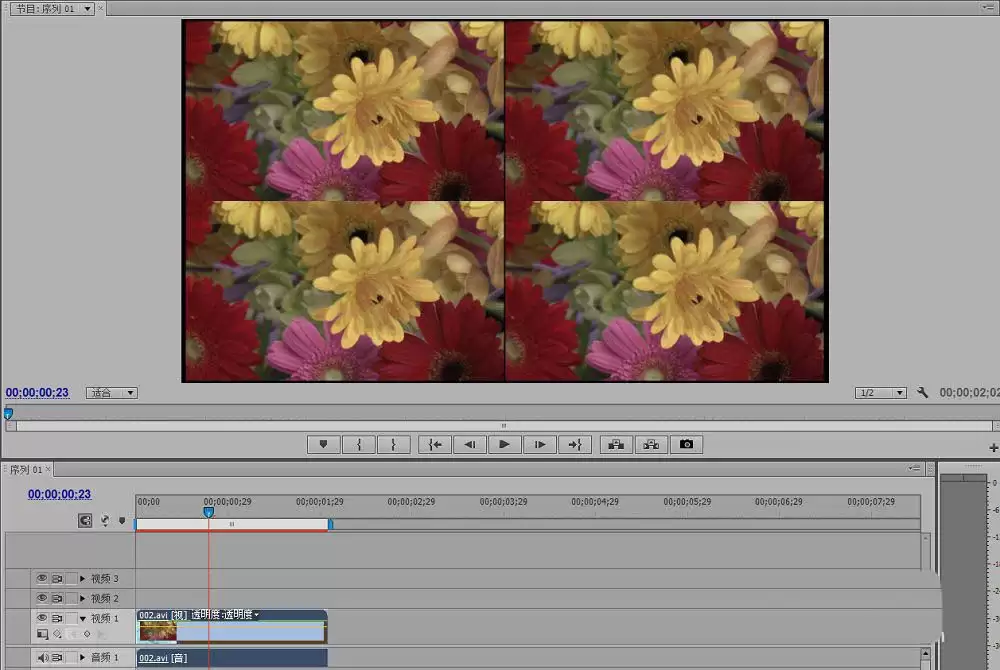This screenshot has height=670, width=1000.
Task: Hide the 视频 3 track with its eye icon
Action: [x=41, y=578]
